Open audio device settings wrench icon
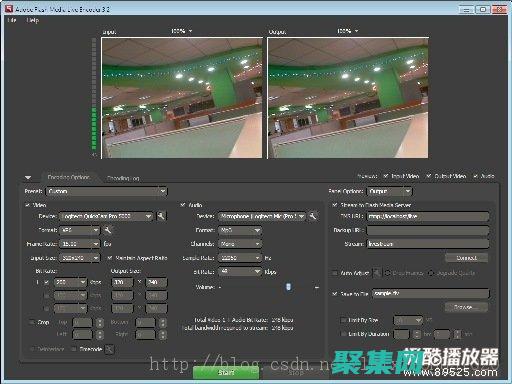This screenshot has height=384, width=512. [313, 216]
